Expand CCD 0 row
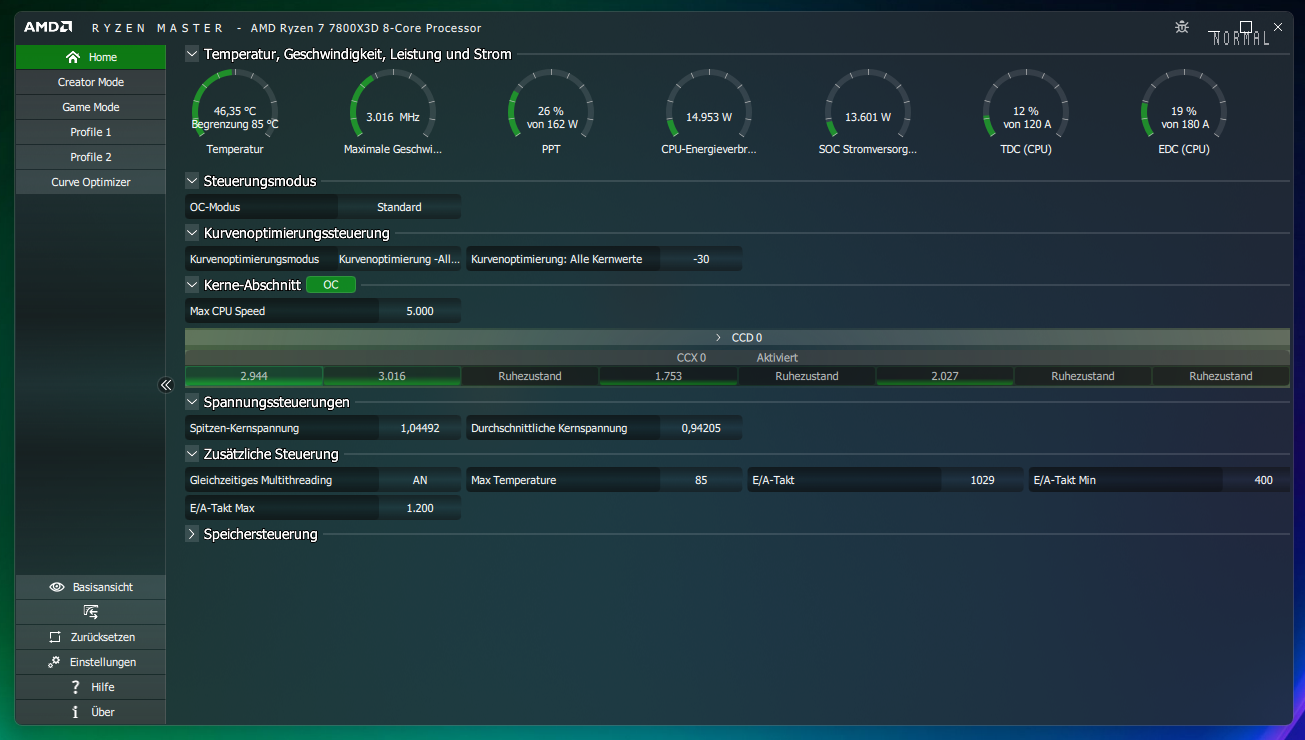 (718, 338)
